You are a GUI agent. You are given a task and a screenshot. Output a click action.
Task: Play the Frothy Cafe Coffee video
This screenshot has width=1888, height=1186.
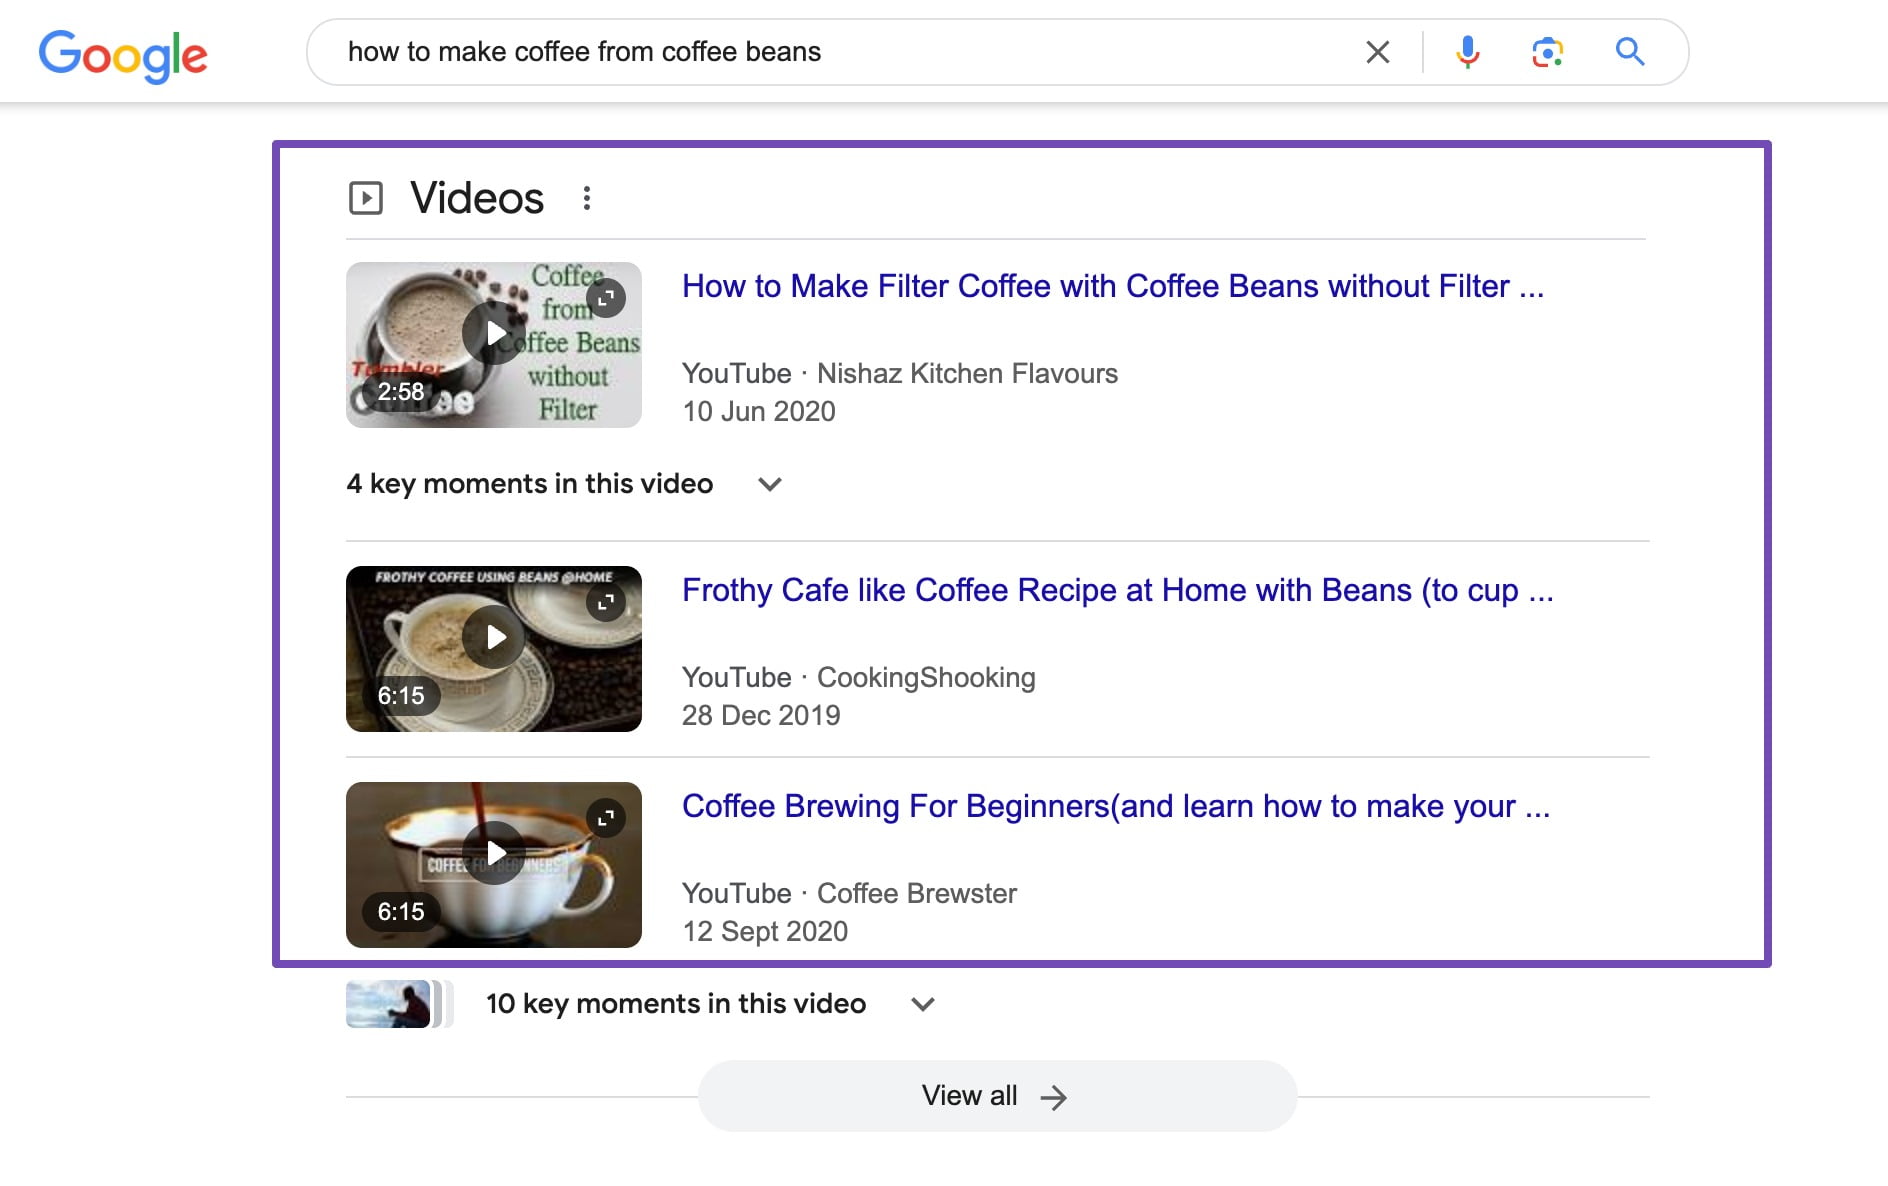click(494, 637)
